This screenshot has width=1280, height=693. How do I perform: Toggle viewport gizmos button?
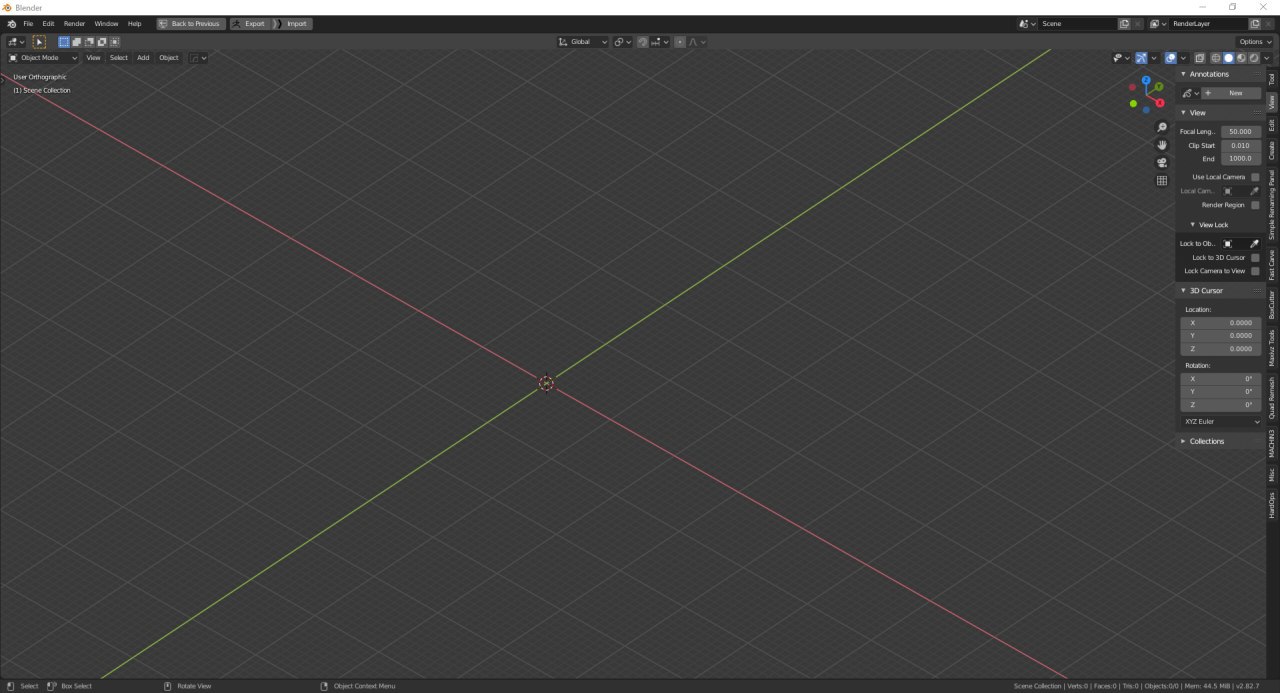coord(1141,58)
